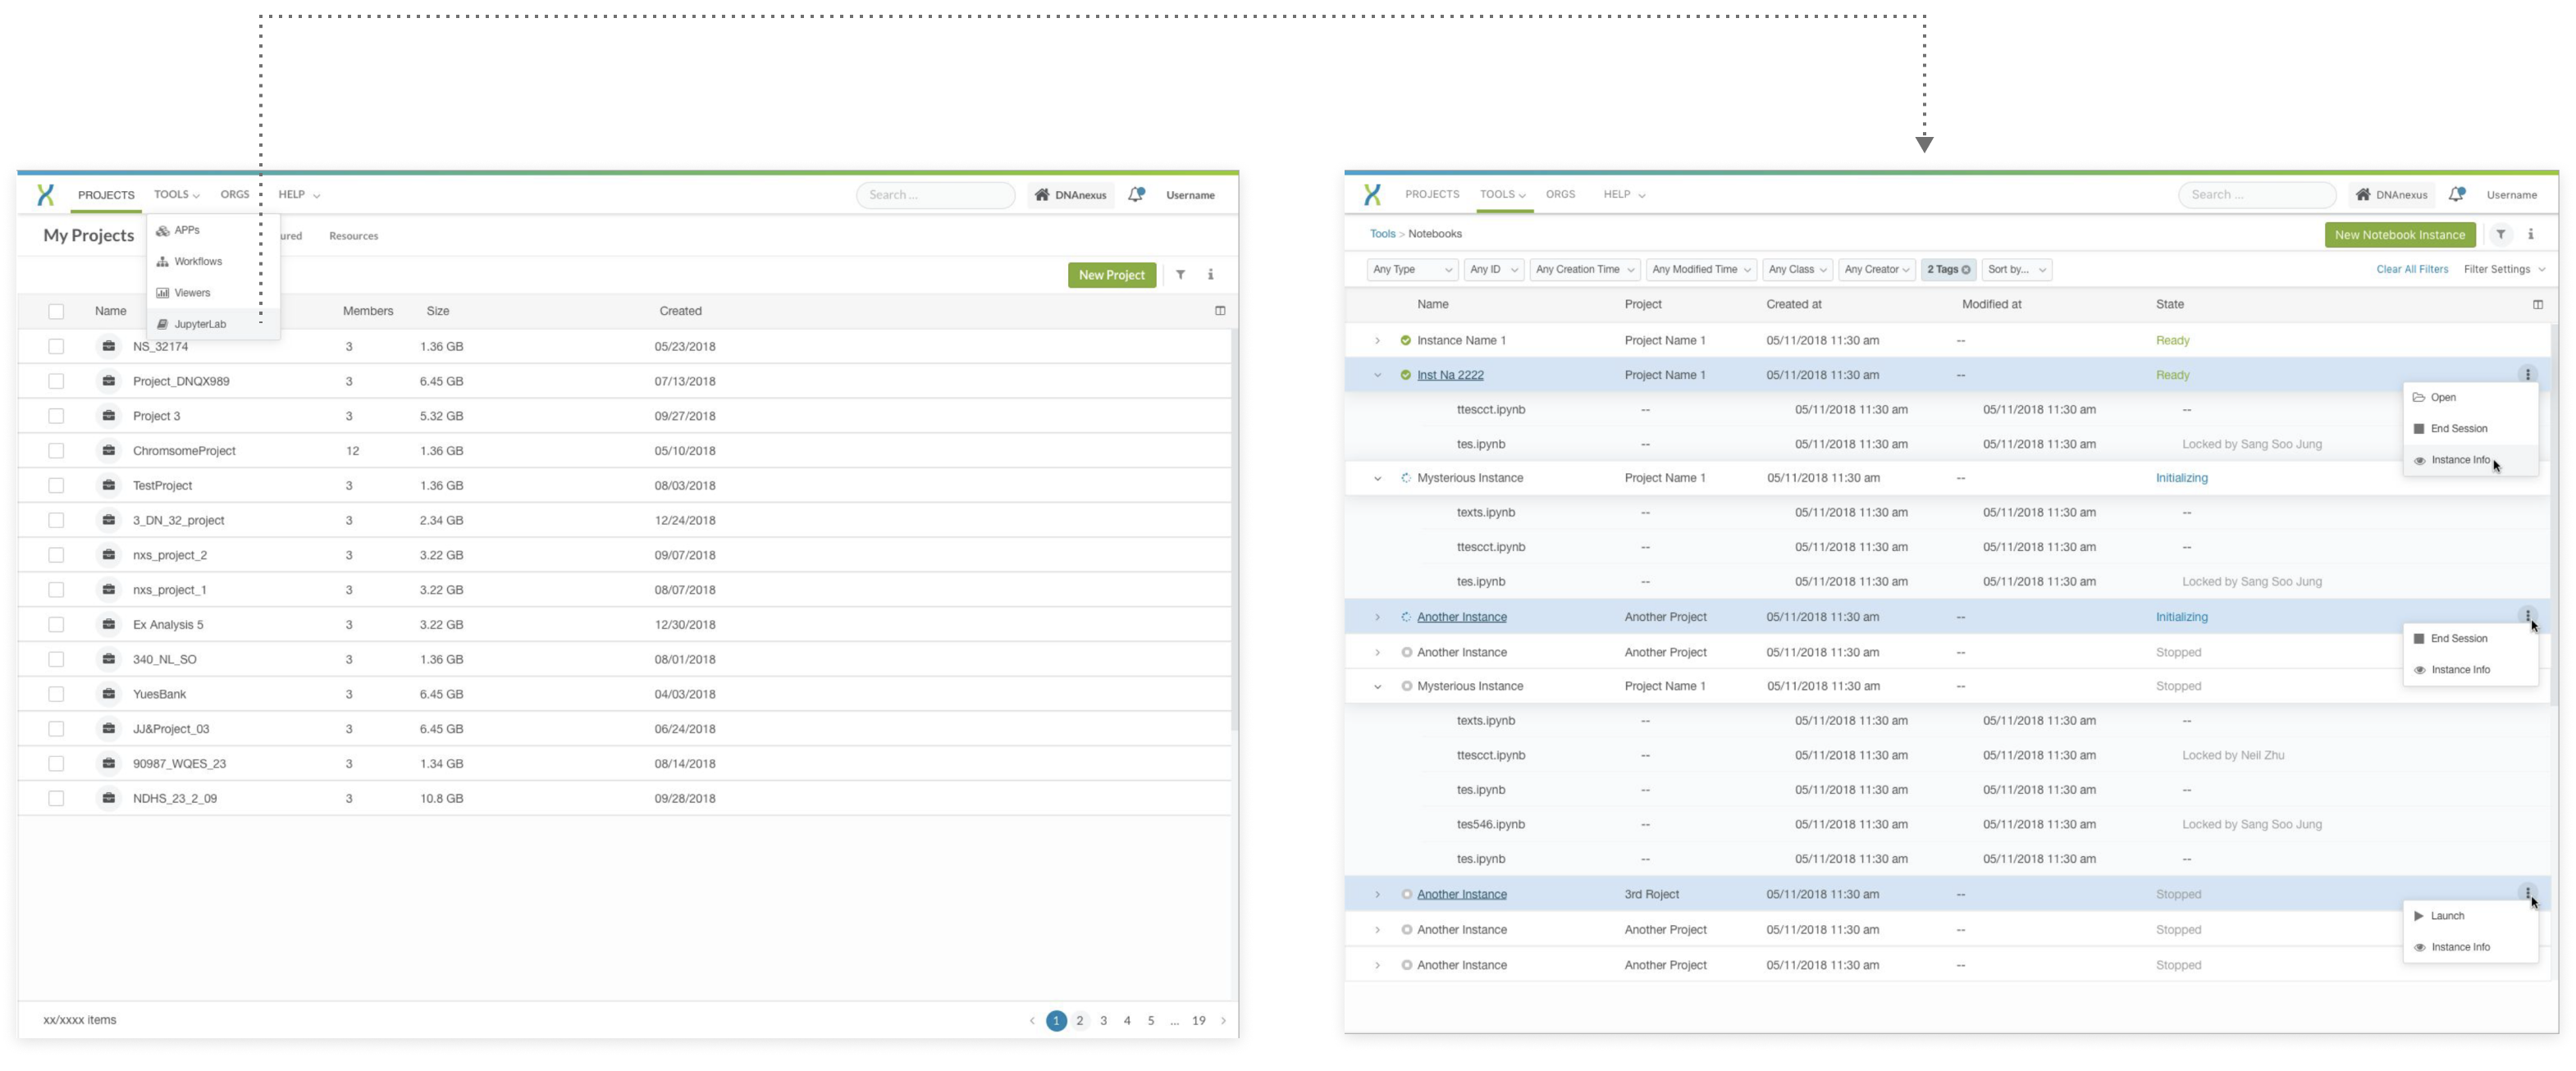Tick the checkbox for ChromsomeProject
This screenshot has width=2576, height=1071.
tap(56, 450)
